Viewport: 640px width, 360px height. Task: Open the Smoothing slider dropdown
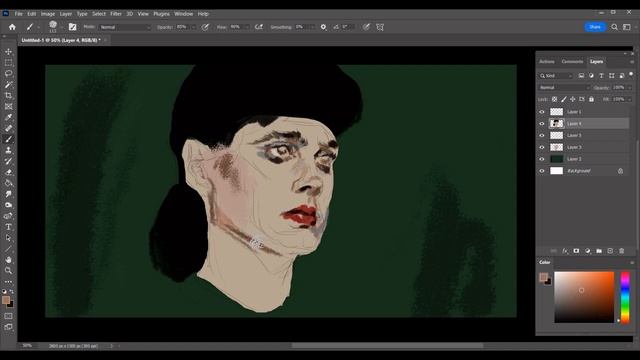pos(312,27)
